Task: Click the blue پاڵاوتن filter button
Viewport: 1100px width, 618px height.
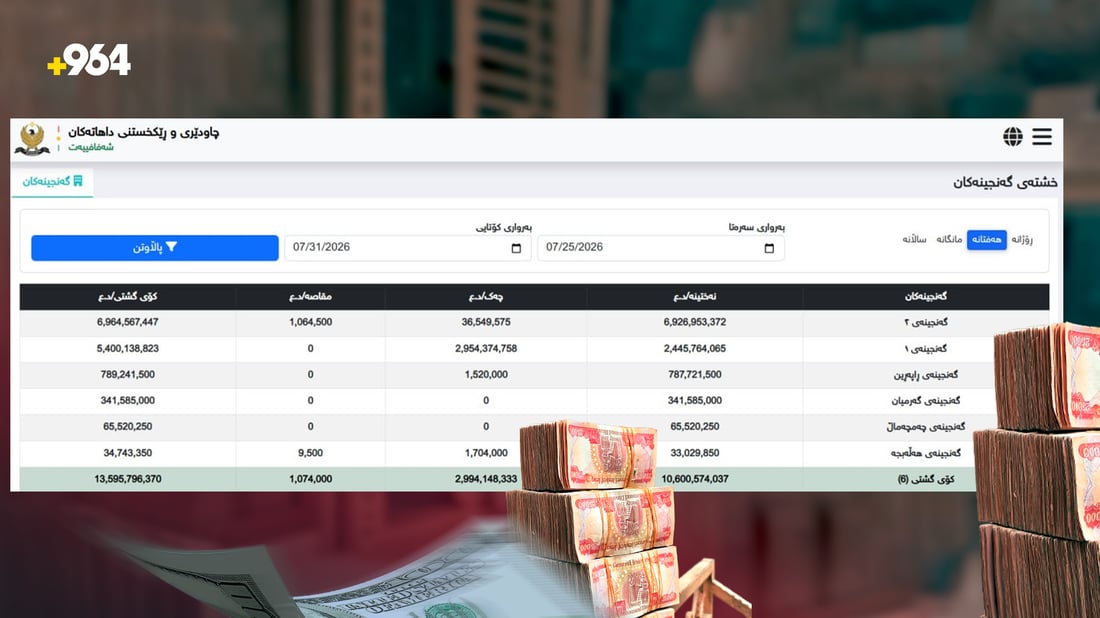Action: (x=155, y=248)
